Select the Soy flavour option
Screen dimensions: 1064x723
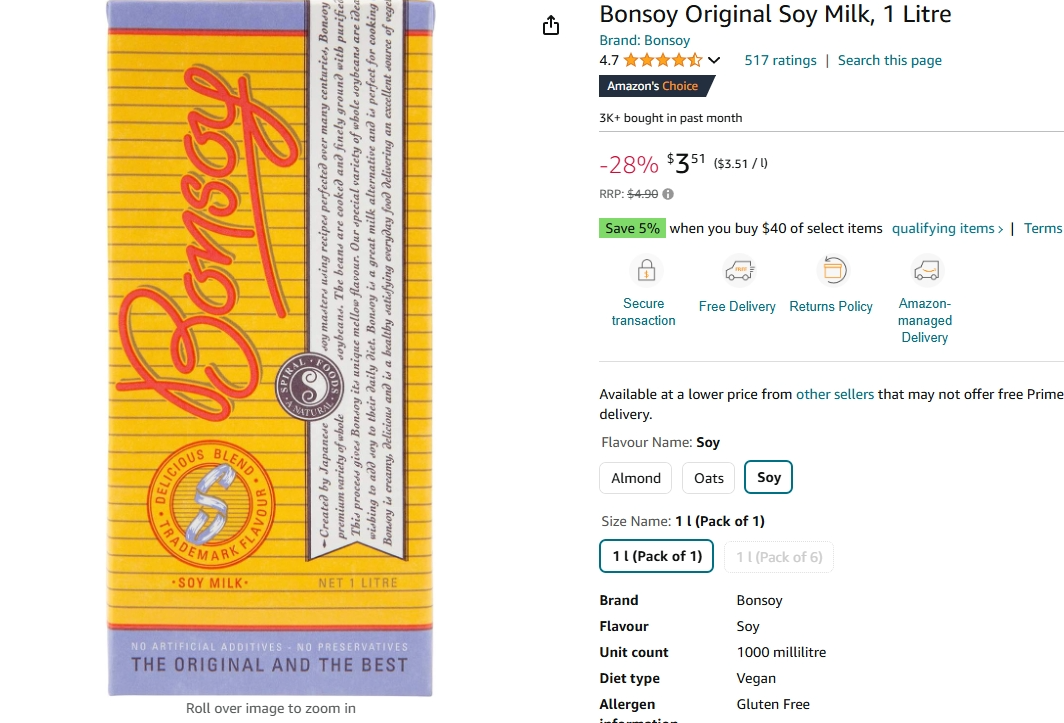pos(768,477)
